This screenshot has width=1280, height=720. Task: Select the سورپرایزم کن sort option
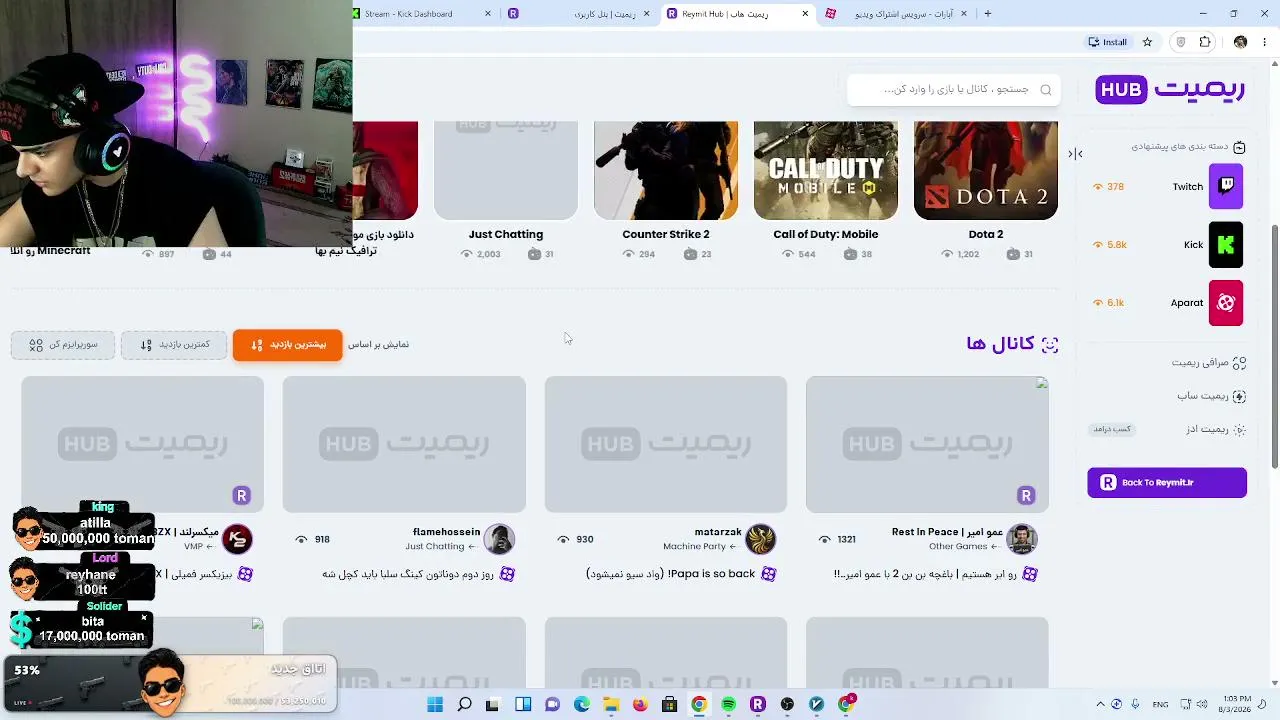click(x=63, y=345)
